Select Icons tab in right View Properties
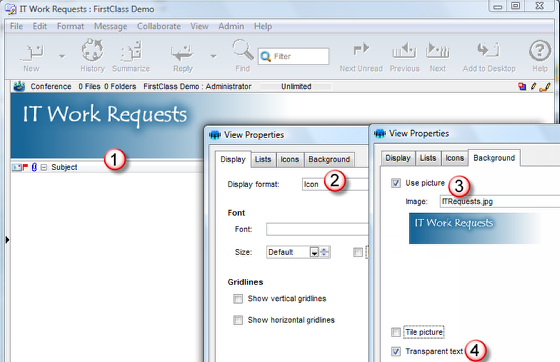The height and width of the screenshot is (362, 560). (x=455, y=158)
